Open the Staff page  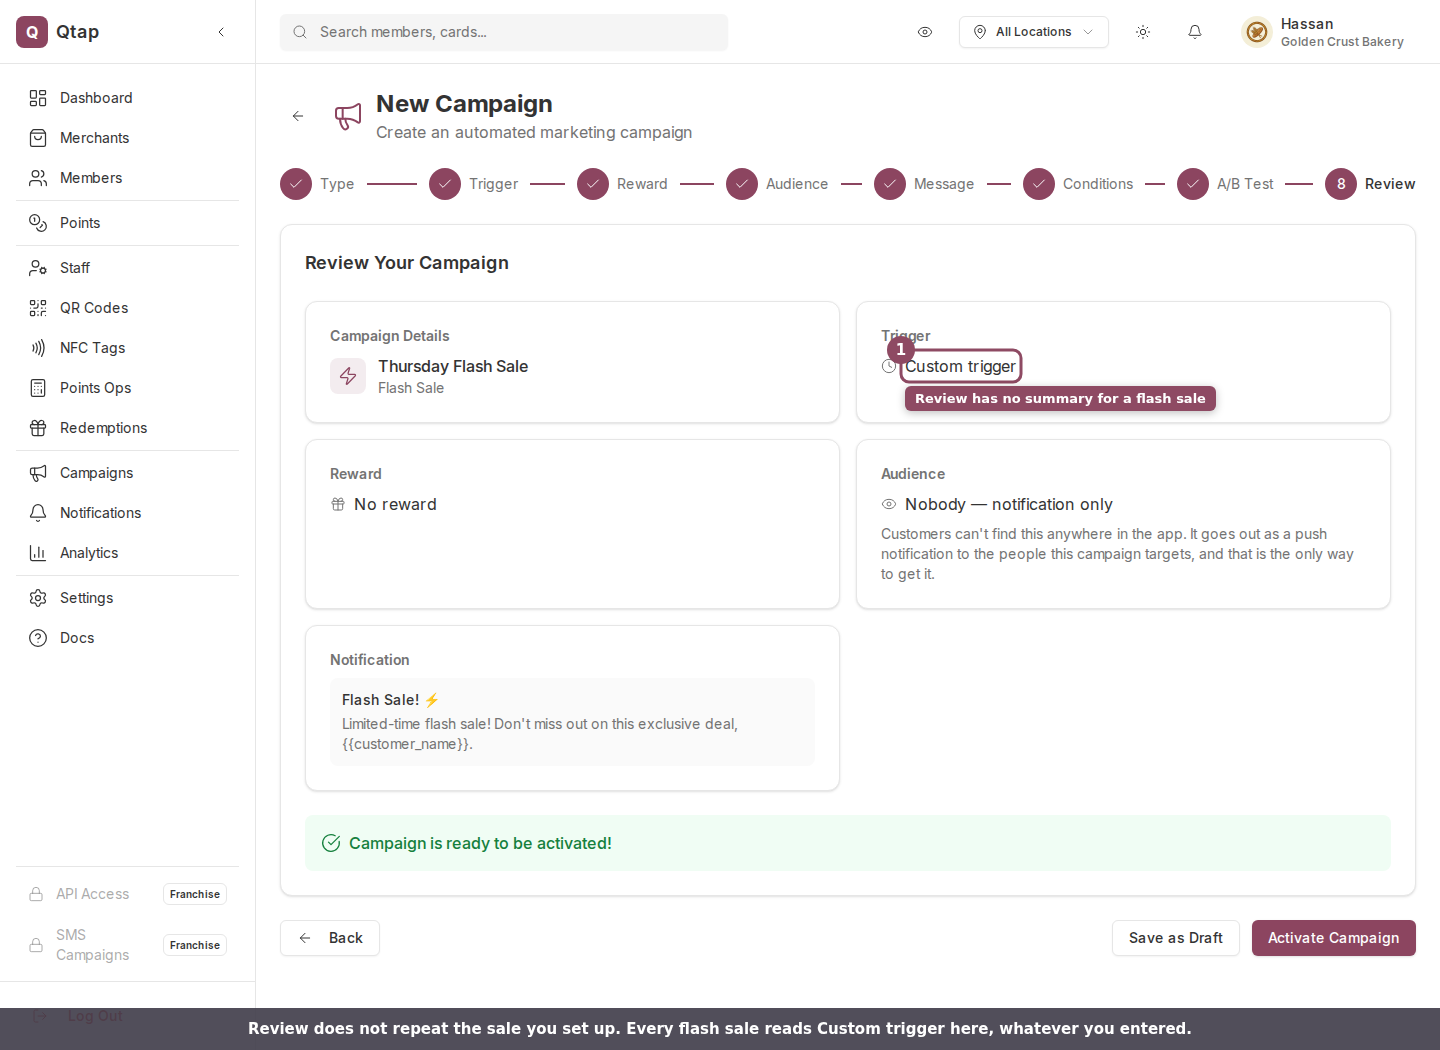127,268
